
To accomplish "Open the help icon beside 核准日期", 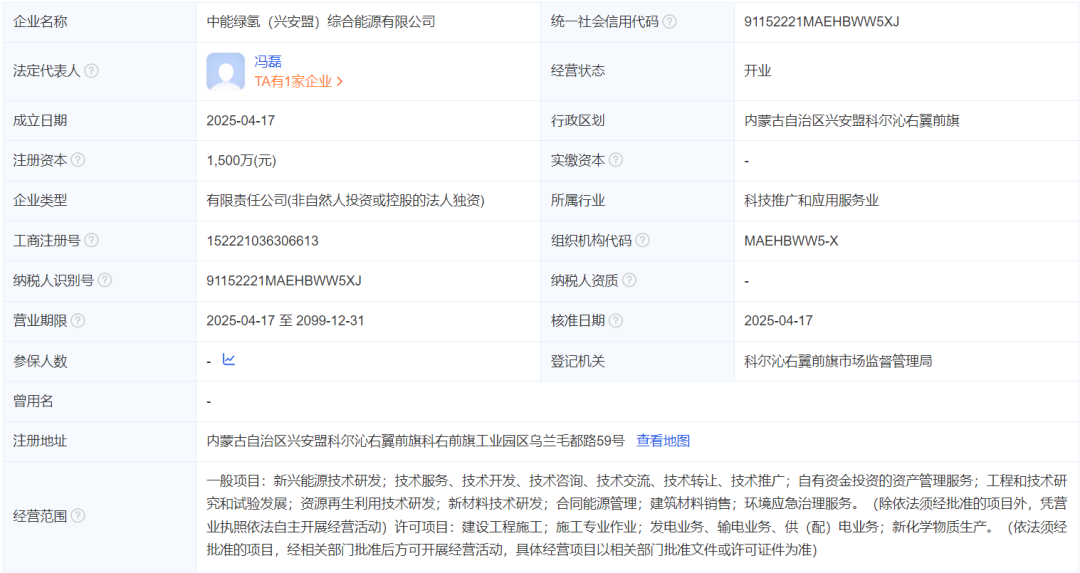I will pos(616,320).
